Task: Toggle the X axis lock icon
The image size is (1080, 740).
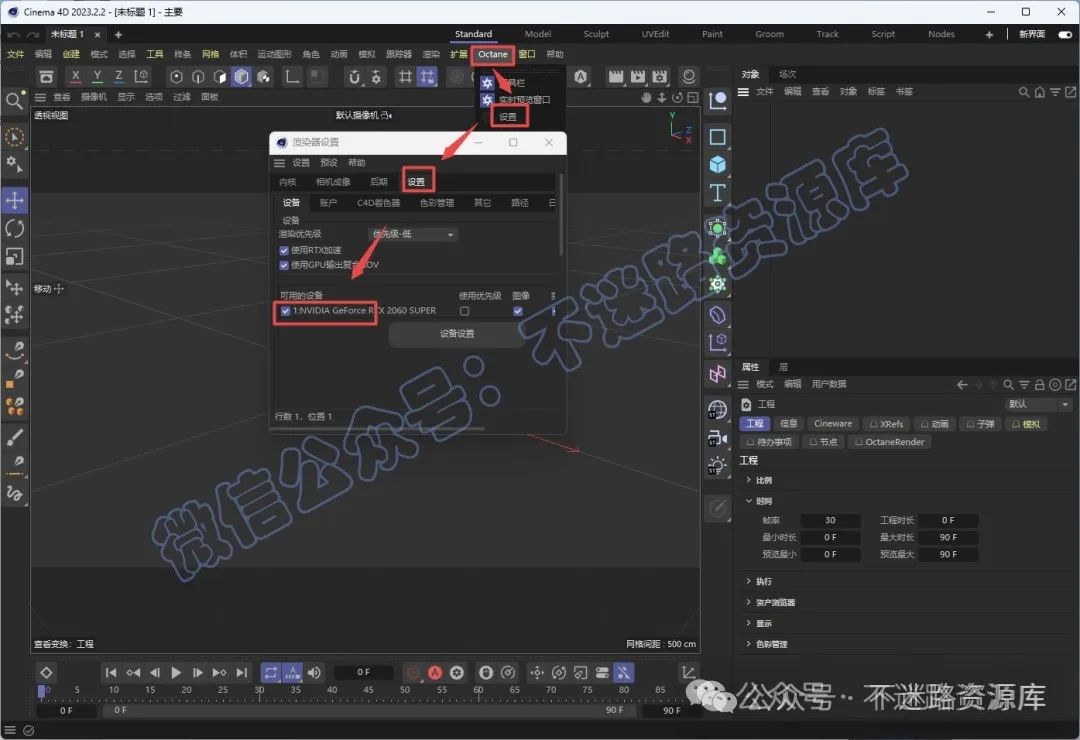Action: 76,76
